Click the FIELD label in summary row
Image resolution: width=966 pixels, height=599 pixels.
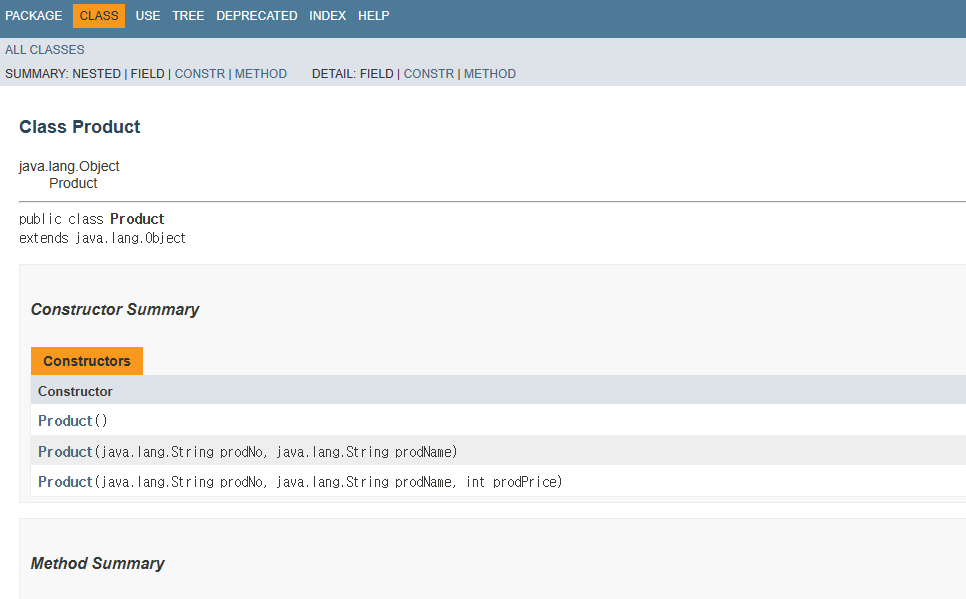(147, 74)
